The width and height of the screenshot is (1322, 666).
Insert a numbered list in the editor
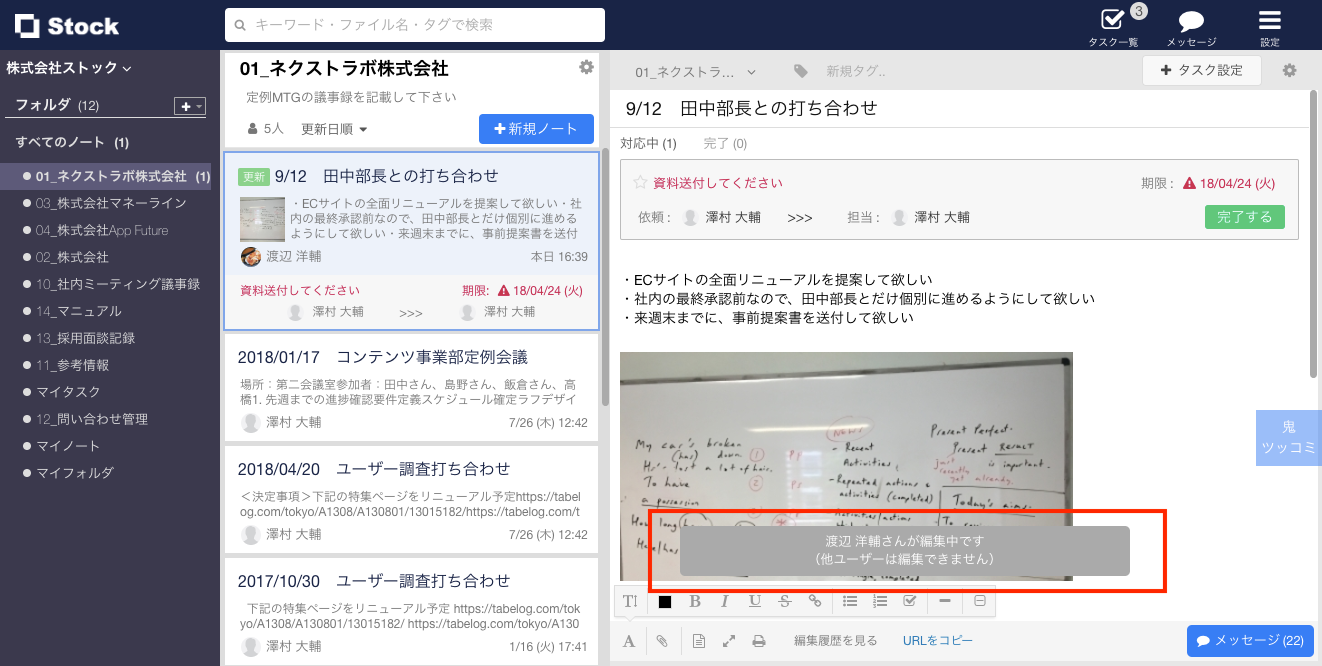(880, 601)
